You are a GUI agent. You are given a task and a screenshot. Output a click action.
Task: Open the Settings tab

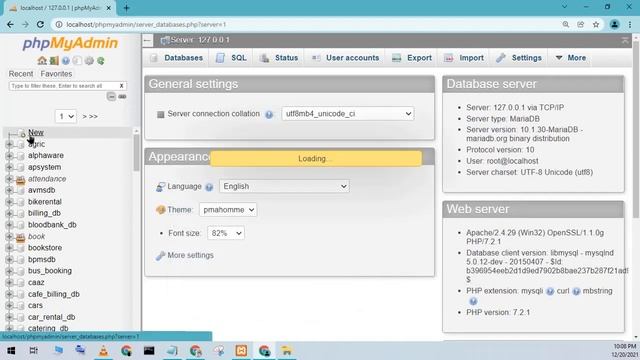point(519,58)
